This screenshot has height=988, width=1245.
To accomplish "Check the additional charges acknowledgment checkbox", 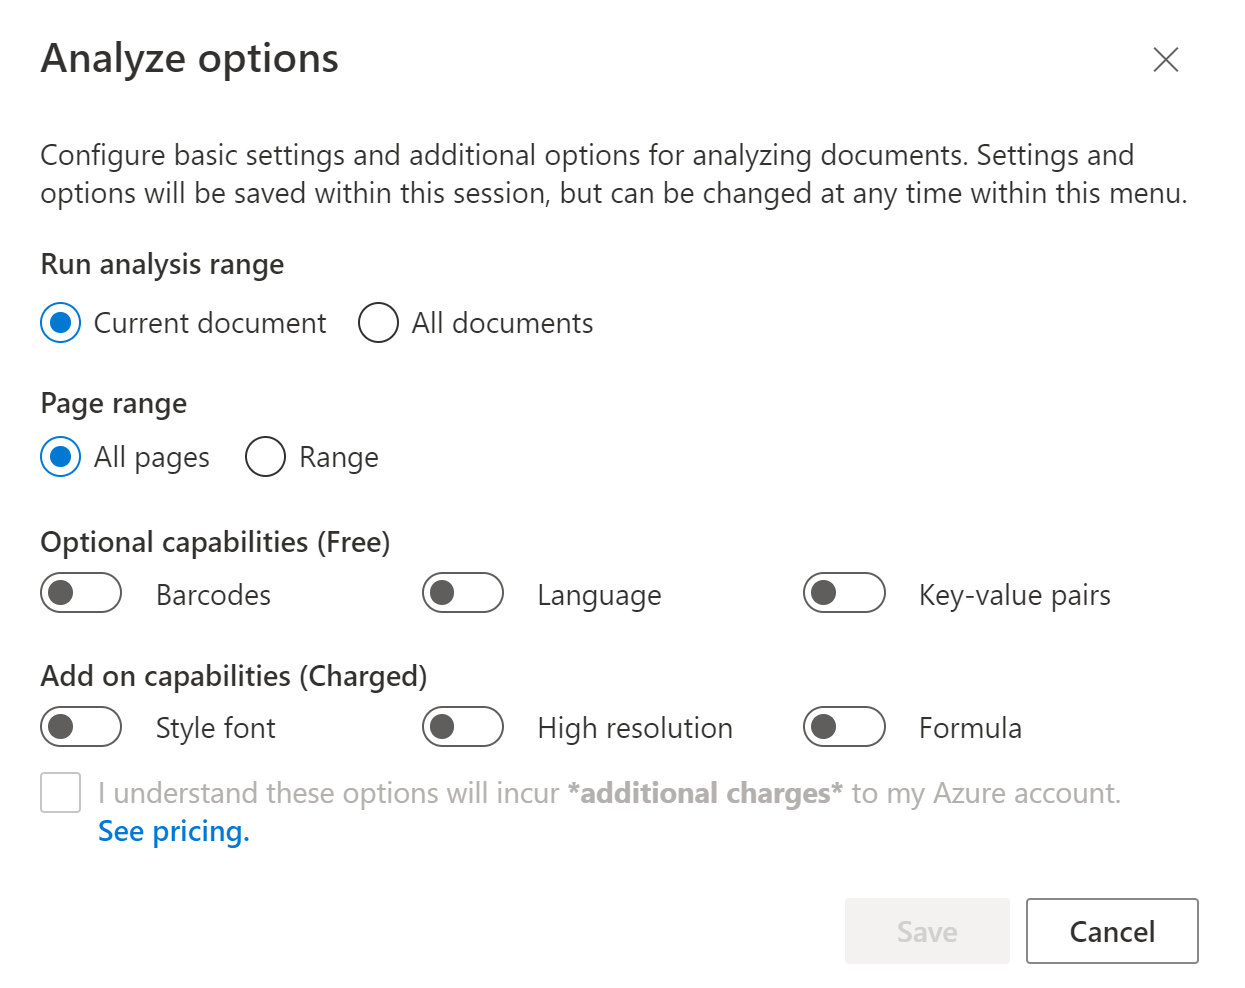I will (61, 793).
